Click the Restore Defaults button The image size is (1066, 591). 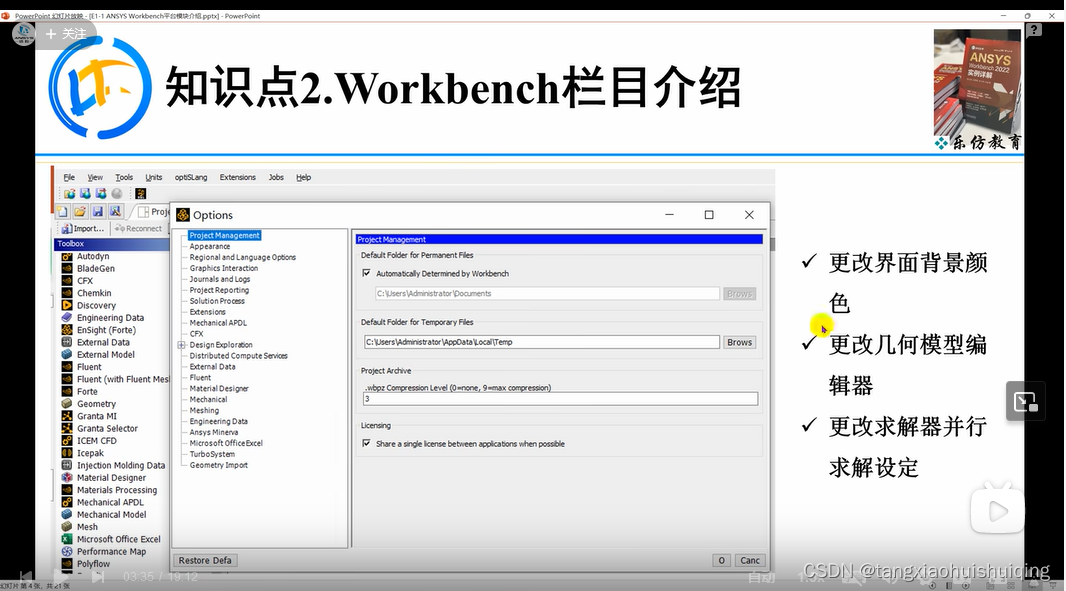tap(204, 560)
